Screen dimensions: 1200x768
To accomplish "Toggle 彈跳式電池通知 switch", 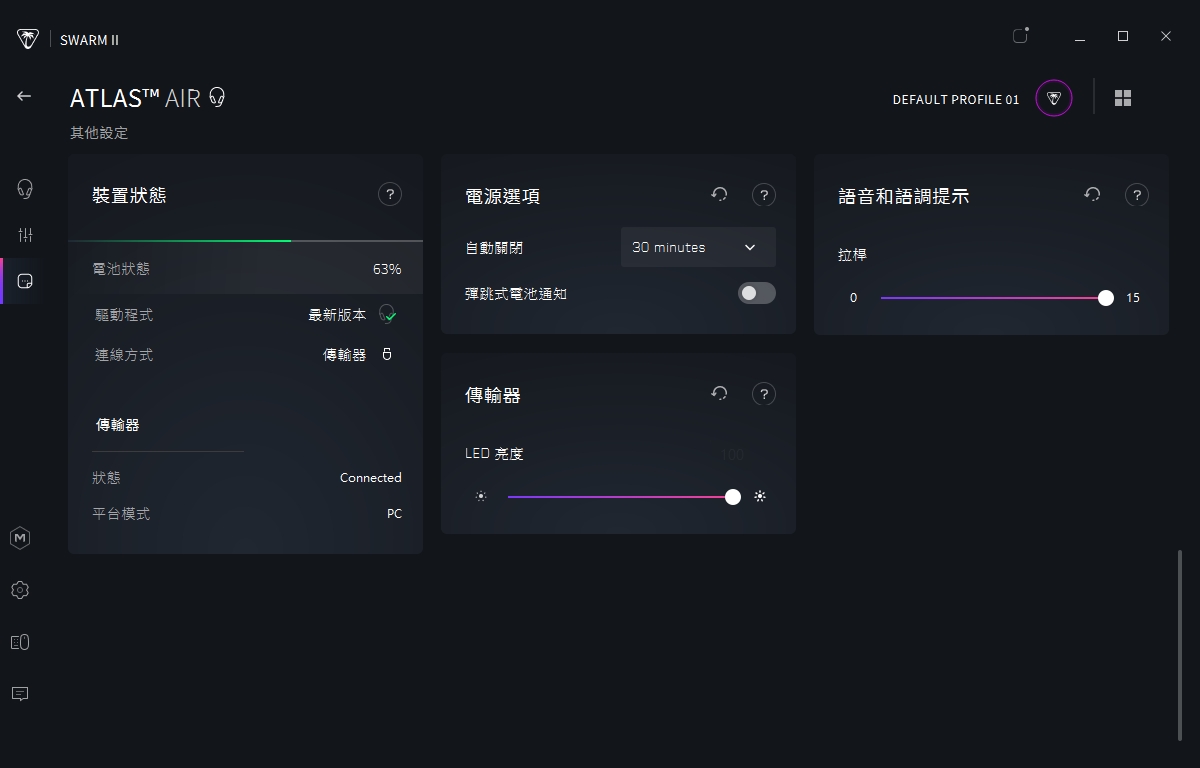I will [x=757, y=293].
